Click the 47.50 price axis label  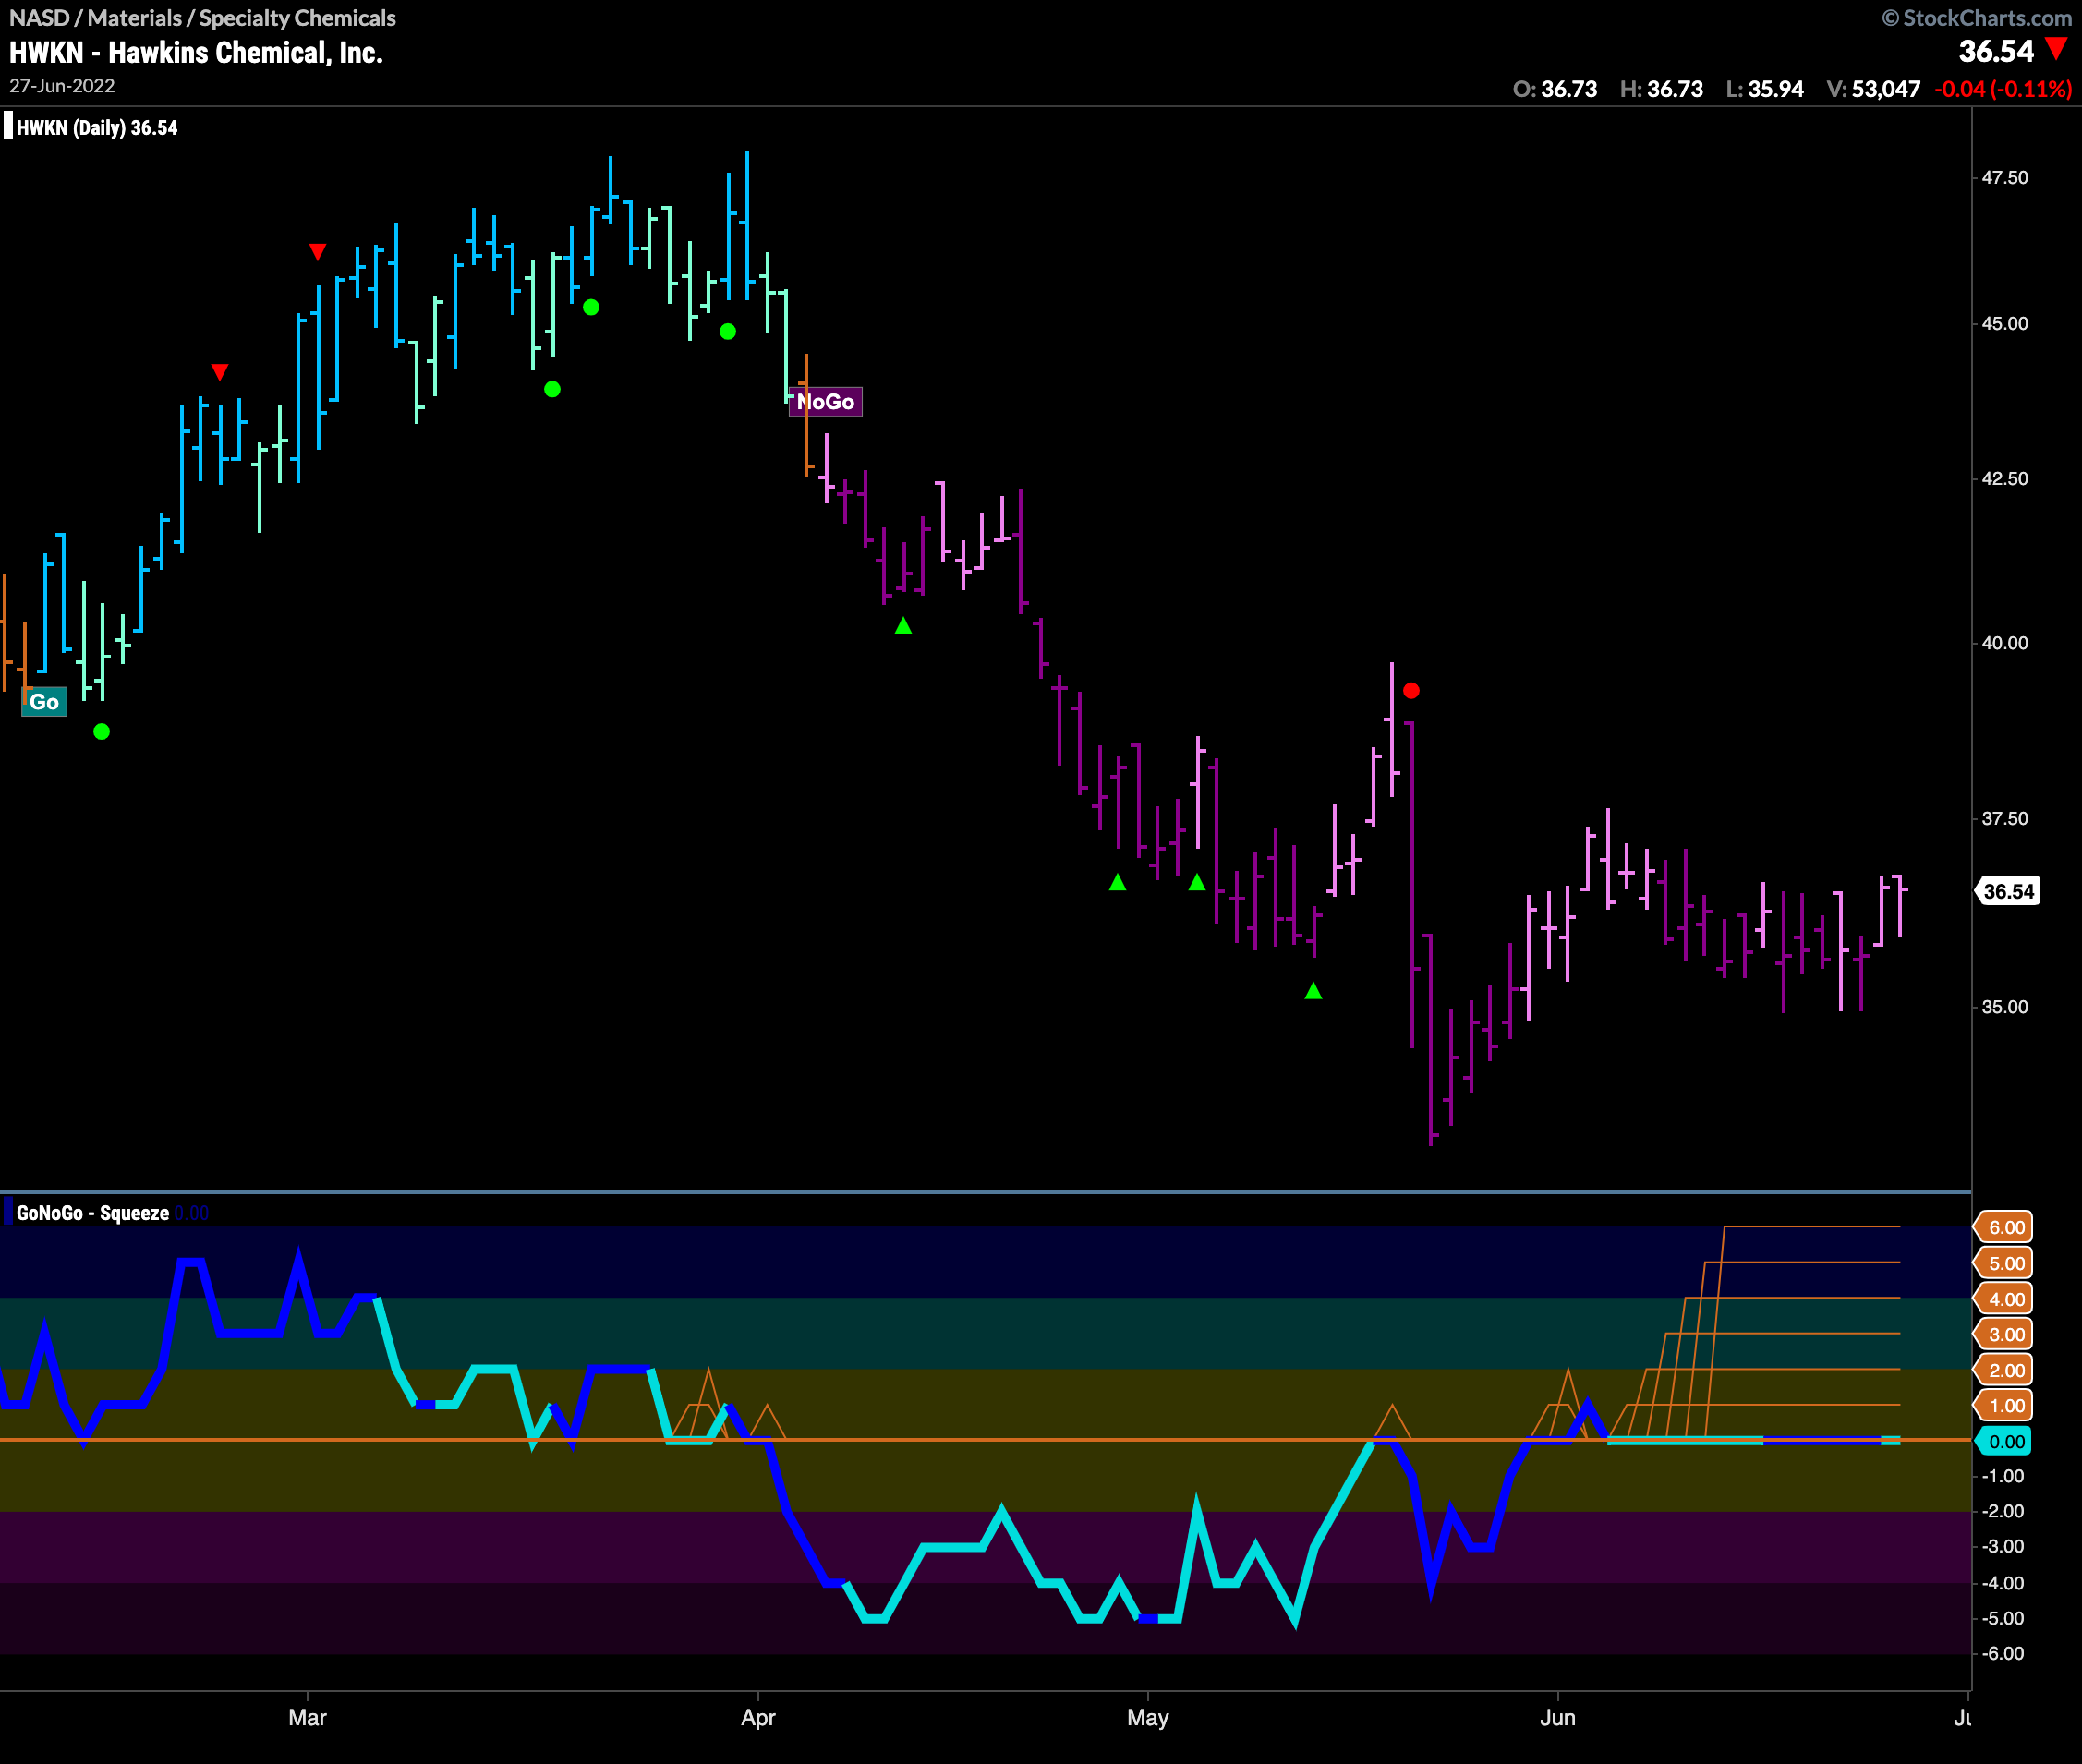[x=2005, y=178]
